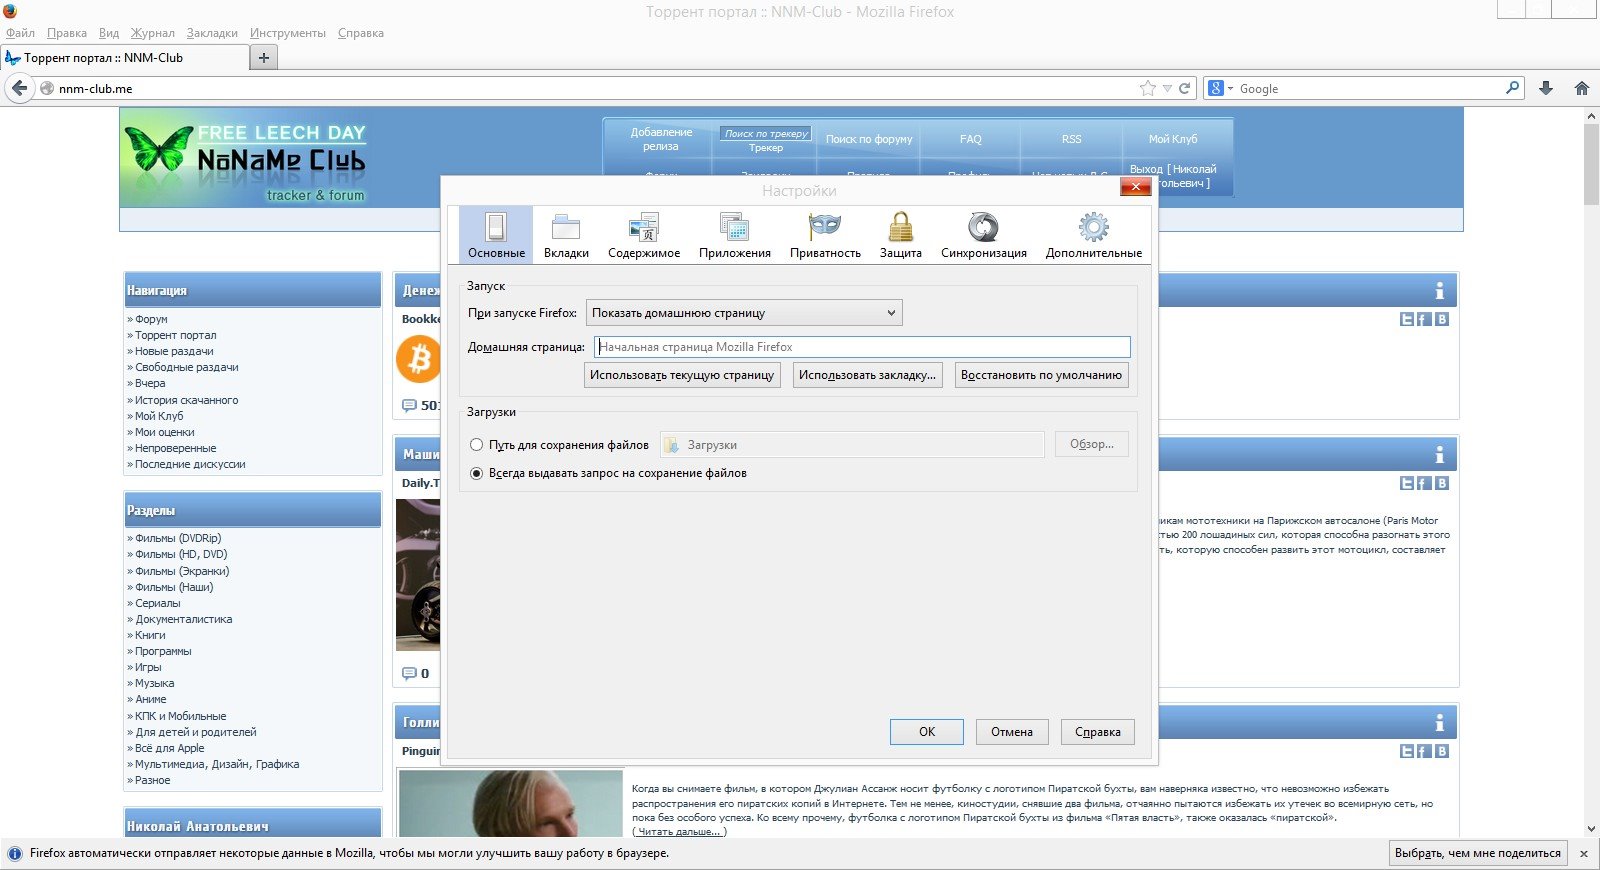Open the Журнал menu
This screenshot has width=1600, height=870.
[152, 33]
